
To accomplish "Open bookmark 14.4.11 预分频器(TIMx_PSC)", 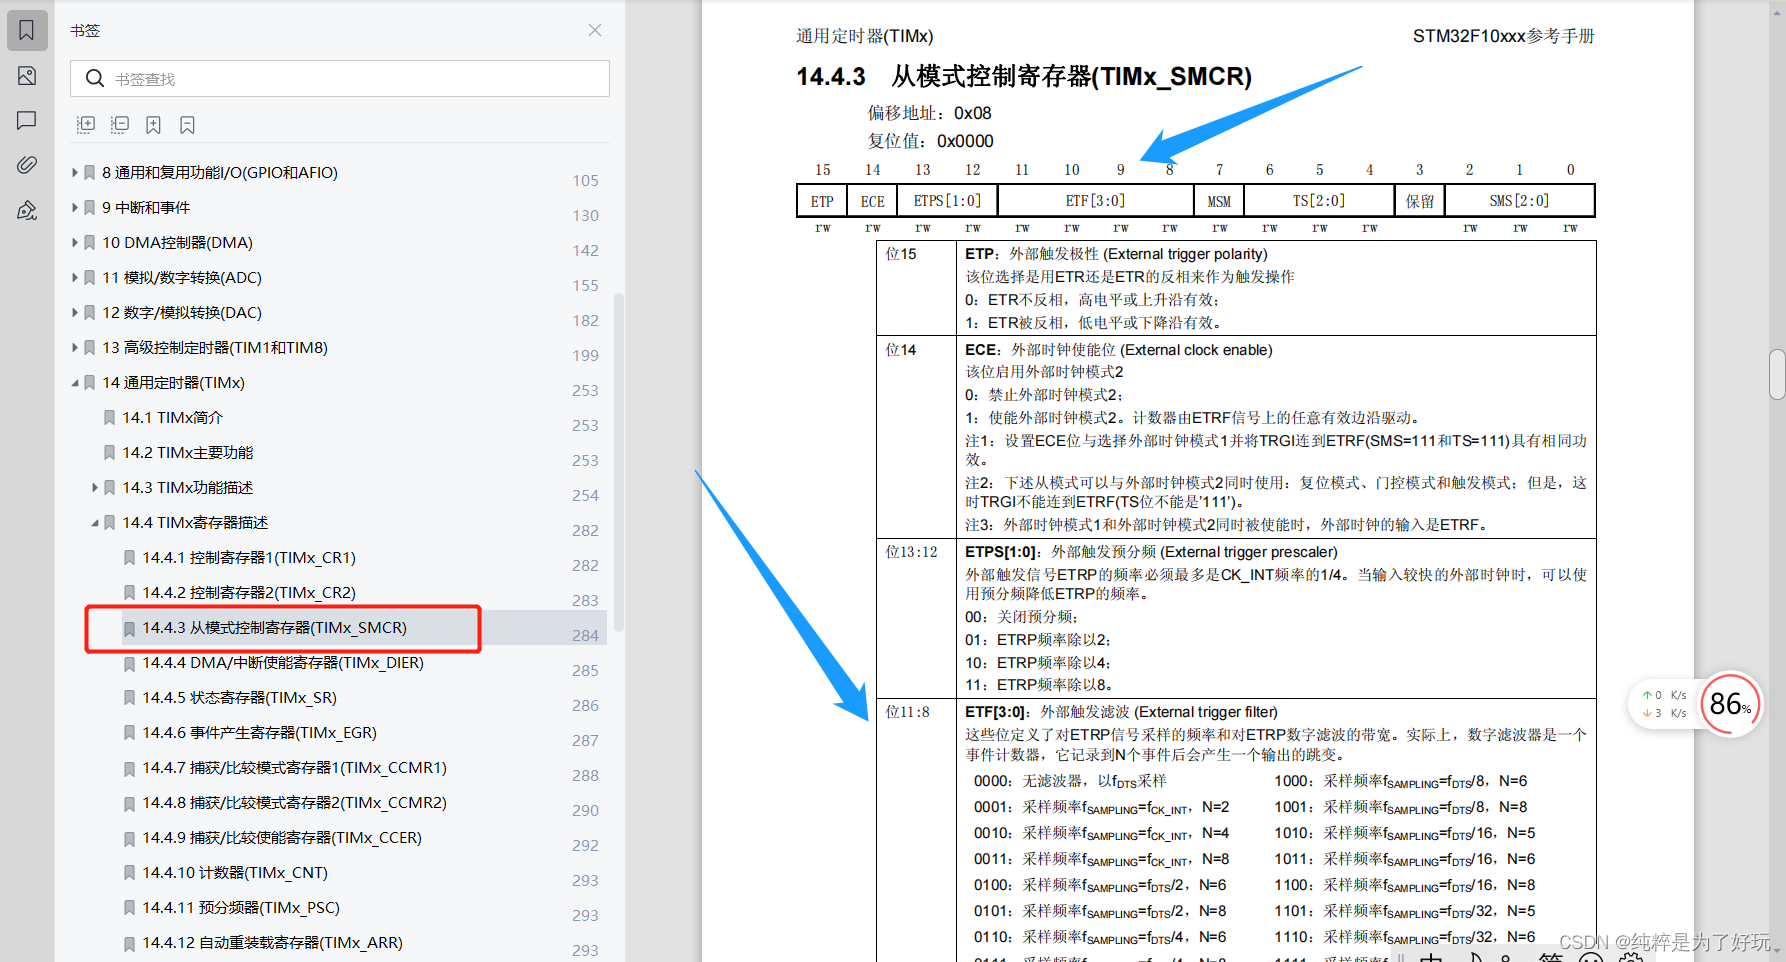I will (241, 907).
